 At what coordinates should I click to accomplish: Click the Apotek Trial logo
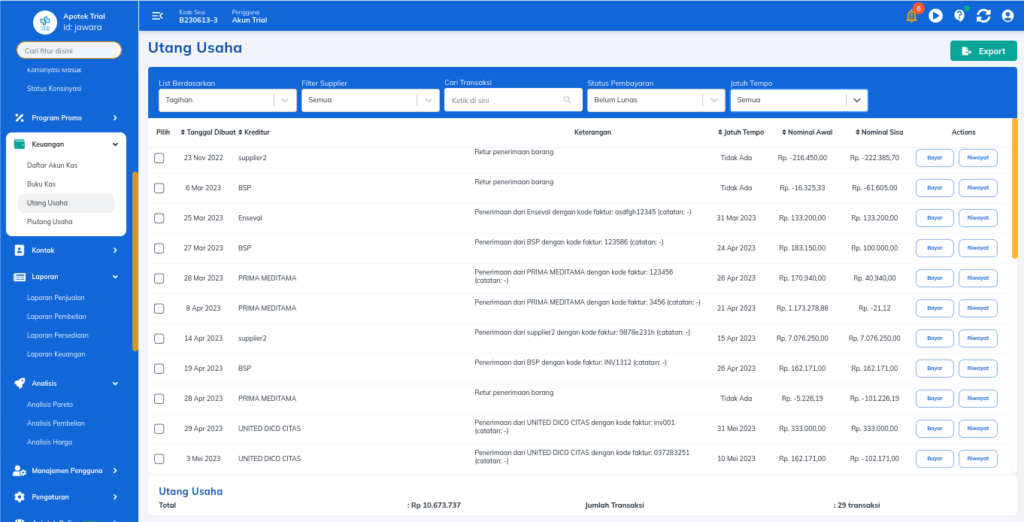[x=46, y=21]
